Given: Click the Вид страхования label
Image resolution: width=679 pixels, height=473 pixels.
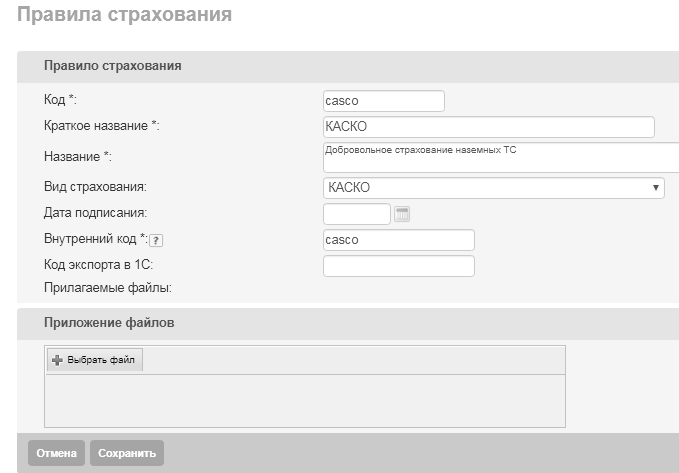Looking at the screenshot, I should click(95, 187).
